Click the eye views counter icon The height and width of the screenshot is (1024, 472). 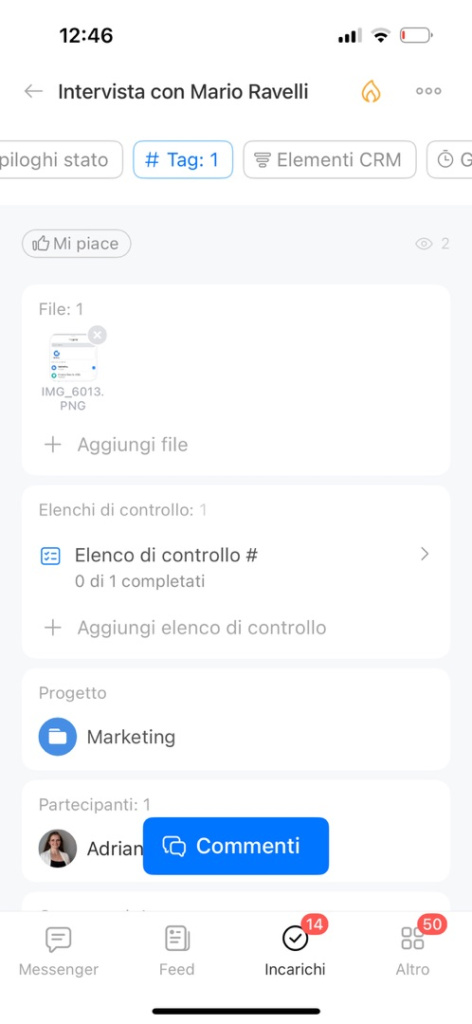click(x=424, y=244)
